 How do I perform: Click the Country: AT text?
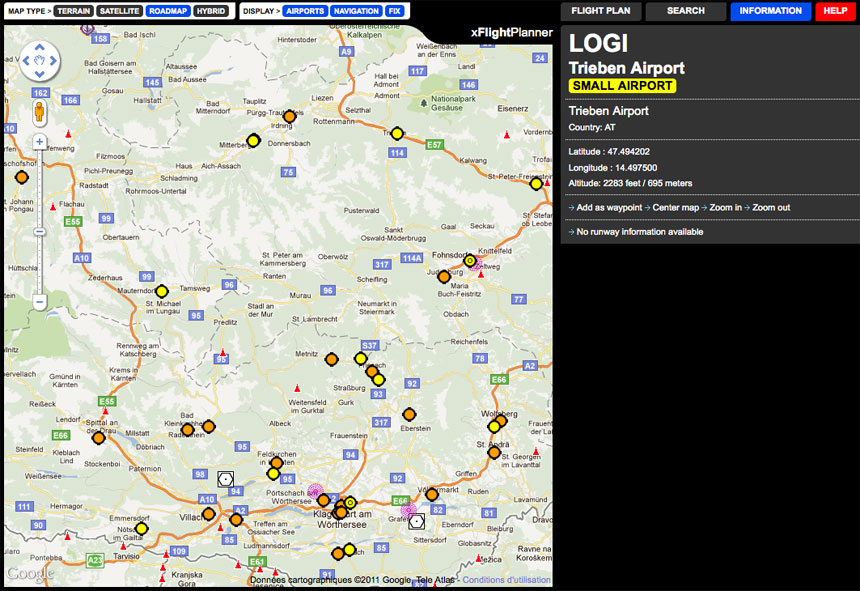point(592,127)
